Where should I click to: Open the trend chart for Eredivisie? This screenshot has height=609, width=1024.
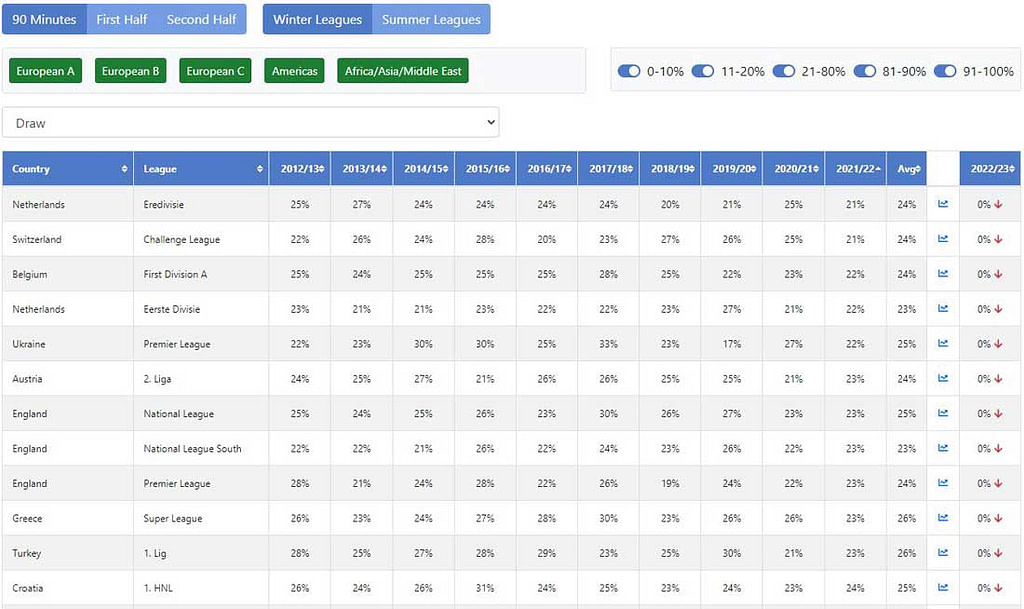pos(941,204)
